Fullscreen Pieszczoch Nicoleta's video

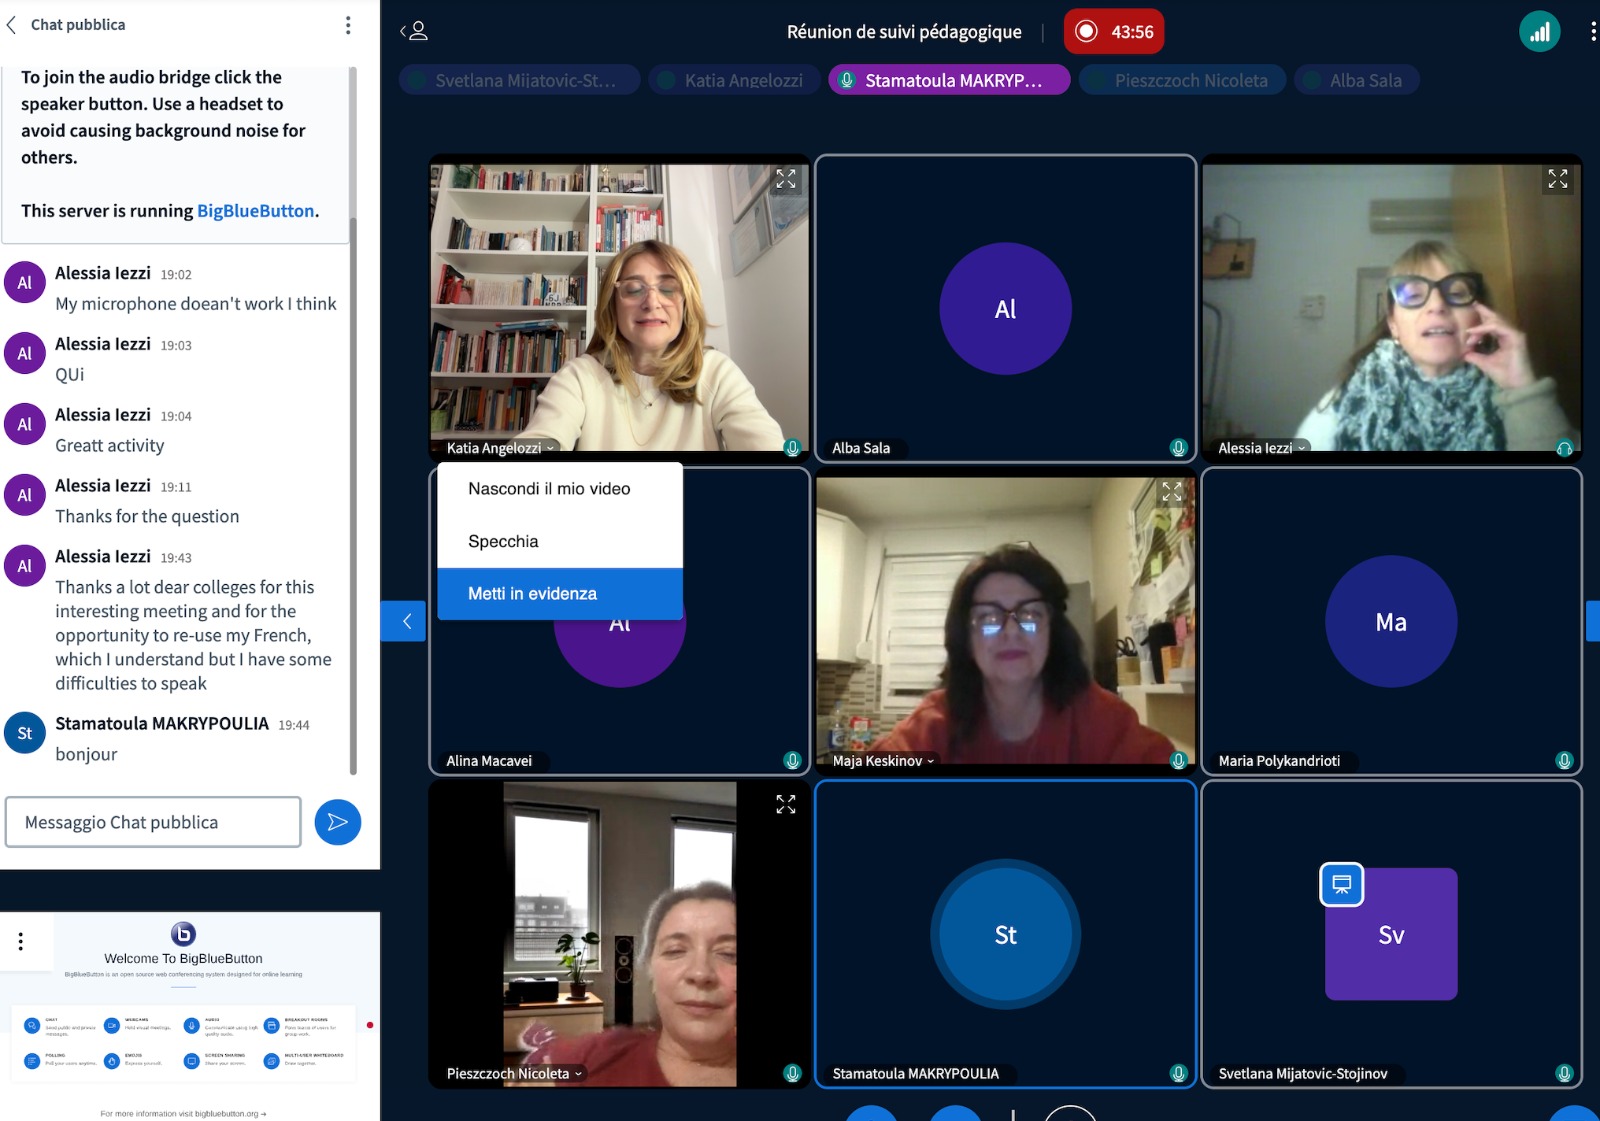[x=786, y=804]
